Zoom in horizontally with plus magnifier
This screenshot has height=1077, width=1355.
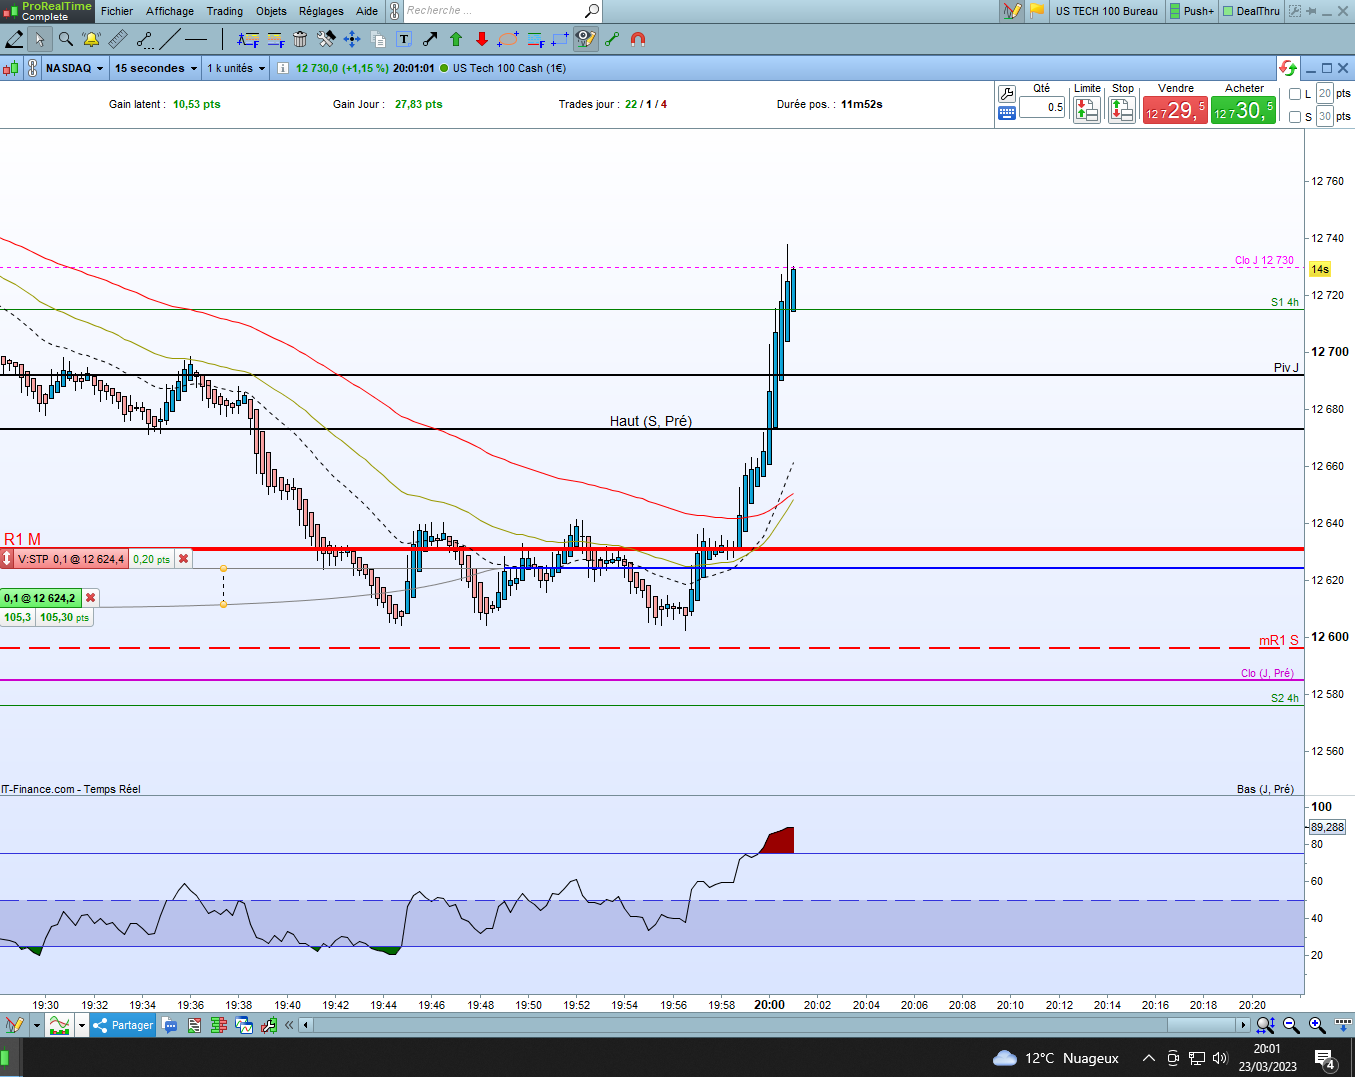[1317, 1025]
